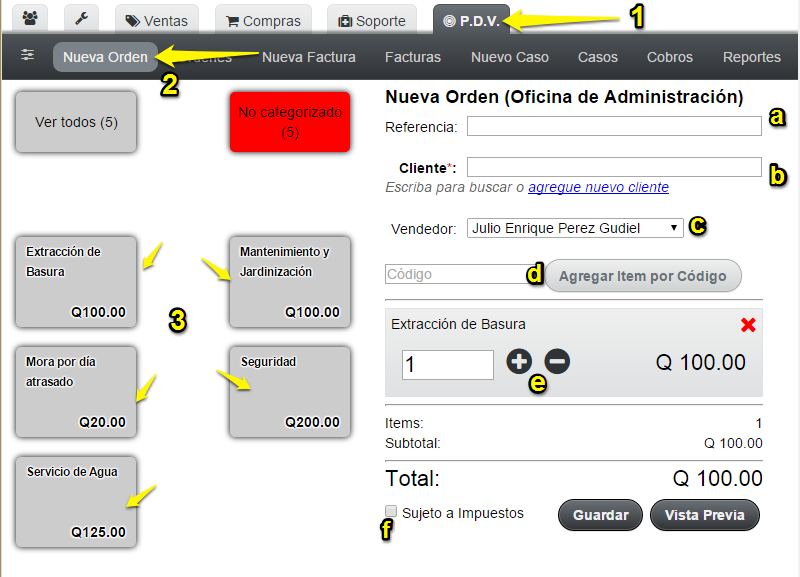Viewport: 800px width, 577px height.
Task: Click Agregar Item por Código button
Action: click(x=643, y=275)
